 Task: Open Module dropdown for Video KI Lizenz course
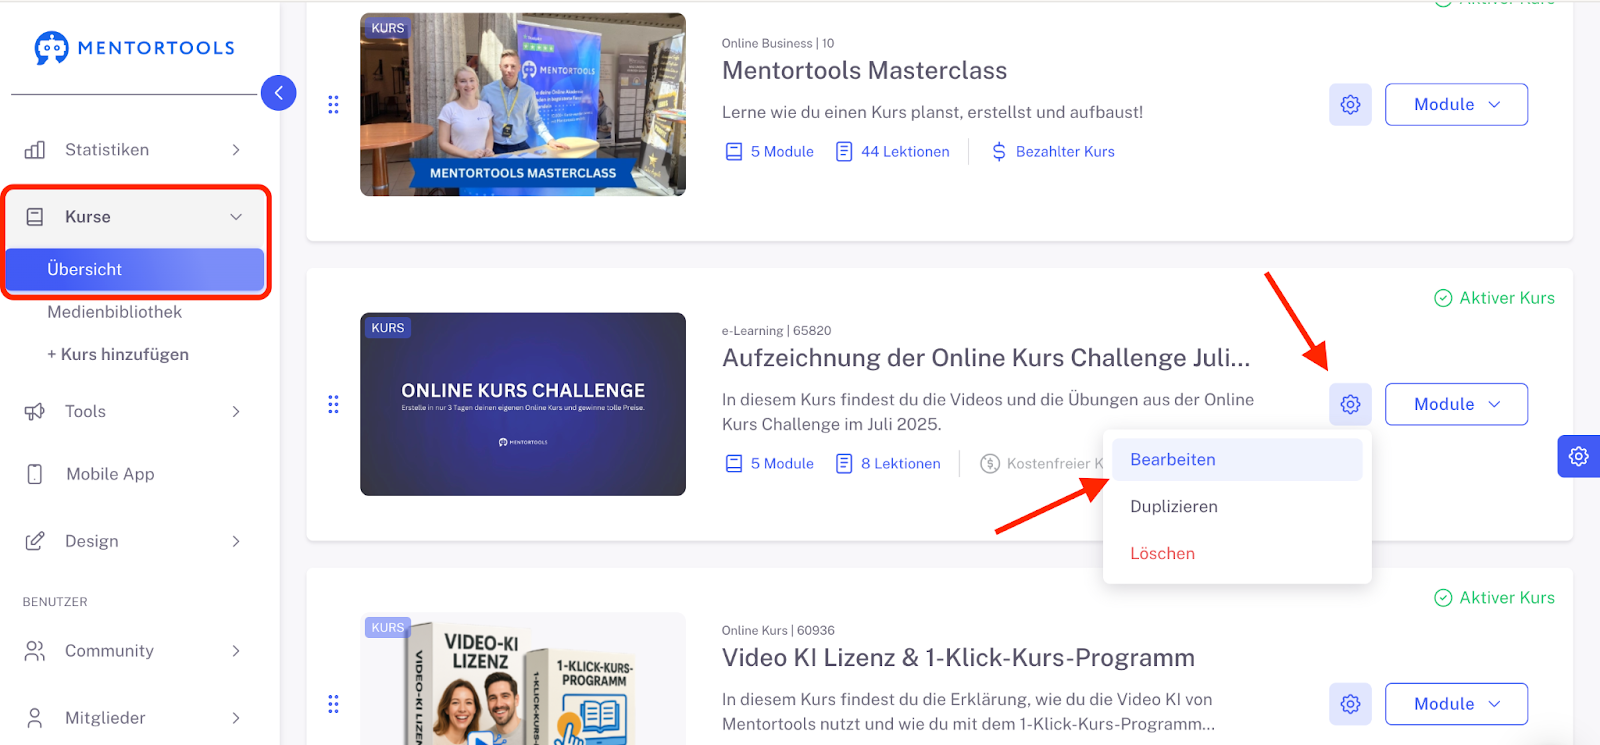pos(1456,704)
